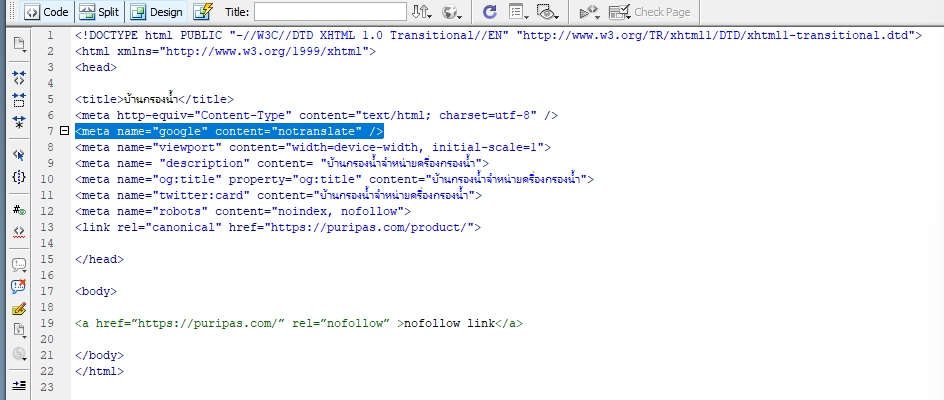Open the Preview in Browser globe dropdown
The image size is (944, 400).
(452, 12)
